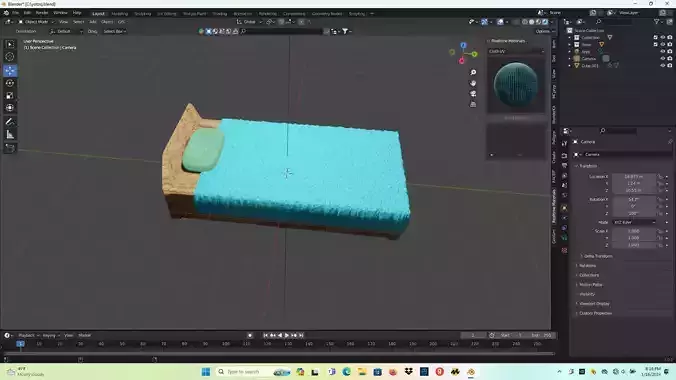Open the timeline Marker menu
Image resolution: width=676 pixels, height=380 pixels.
click(x=84, y=335)
